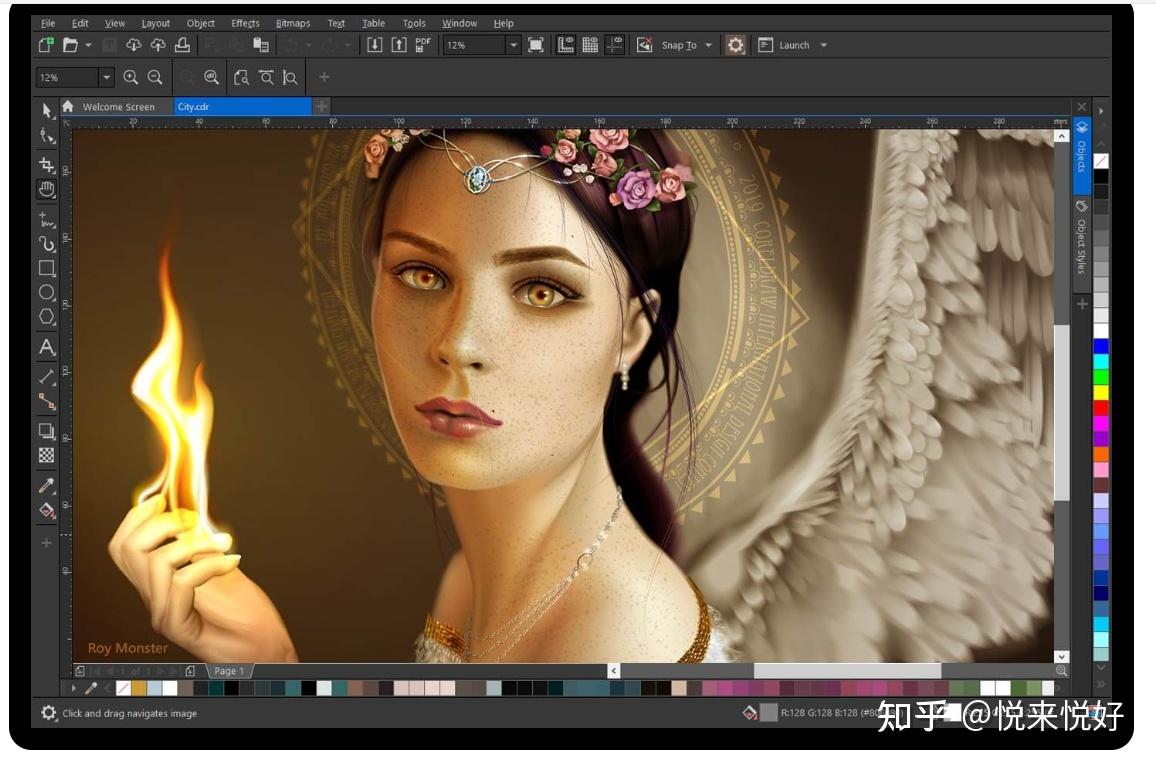Viewport: 1156px width, 765px height.
Task: Click the Page 1 tab
Action: point(228,670)
